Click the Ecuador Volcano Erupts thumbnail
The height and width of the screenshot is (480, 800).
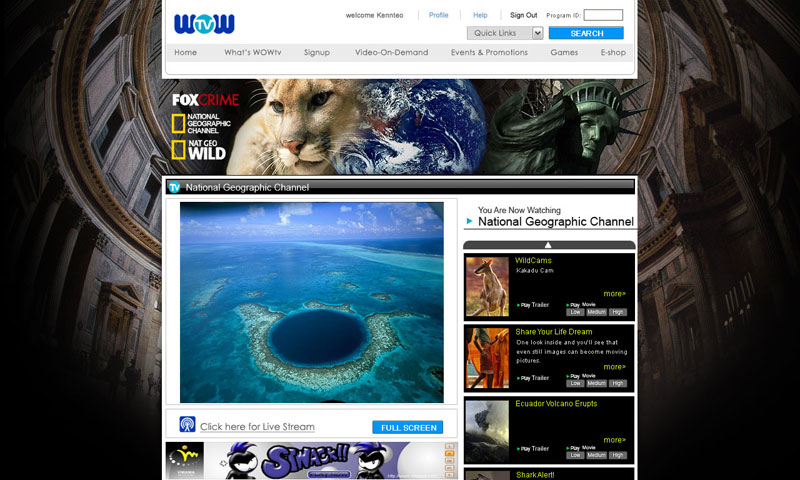(487, 431)
